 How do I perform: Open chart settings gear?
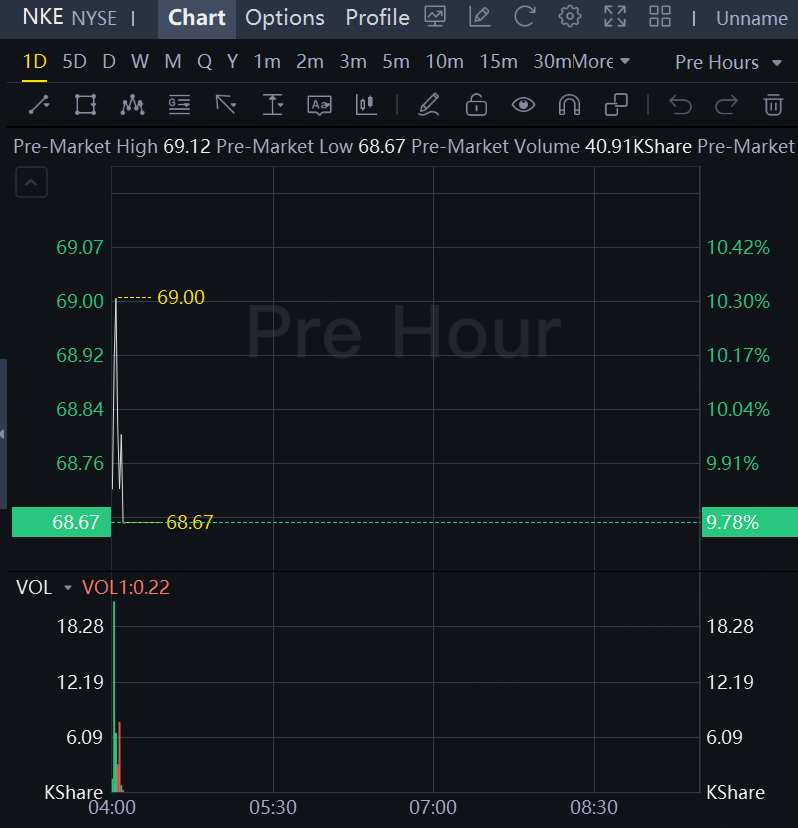tap(570, 17)
